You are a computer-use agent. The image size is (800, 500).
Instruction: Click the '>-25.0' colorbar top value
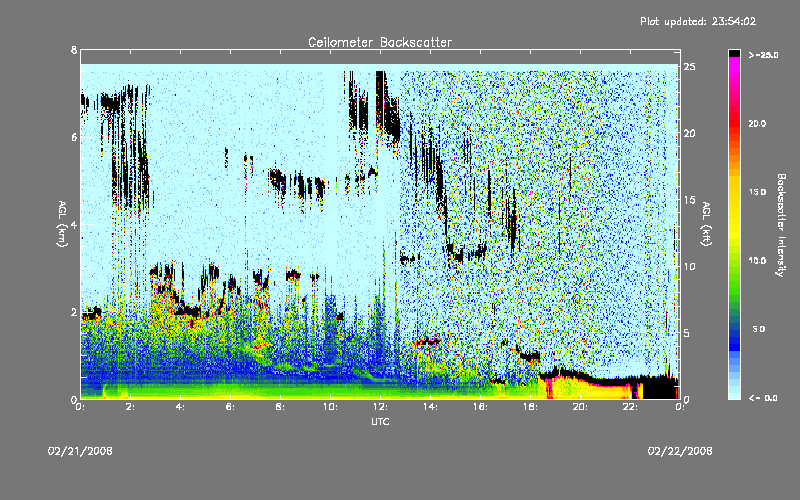[763, 55]
